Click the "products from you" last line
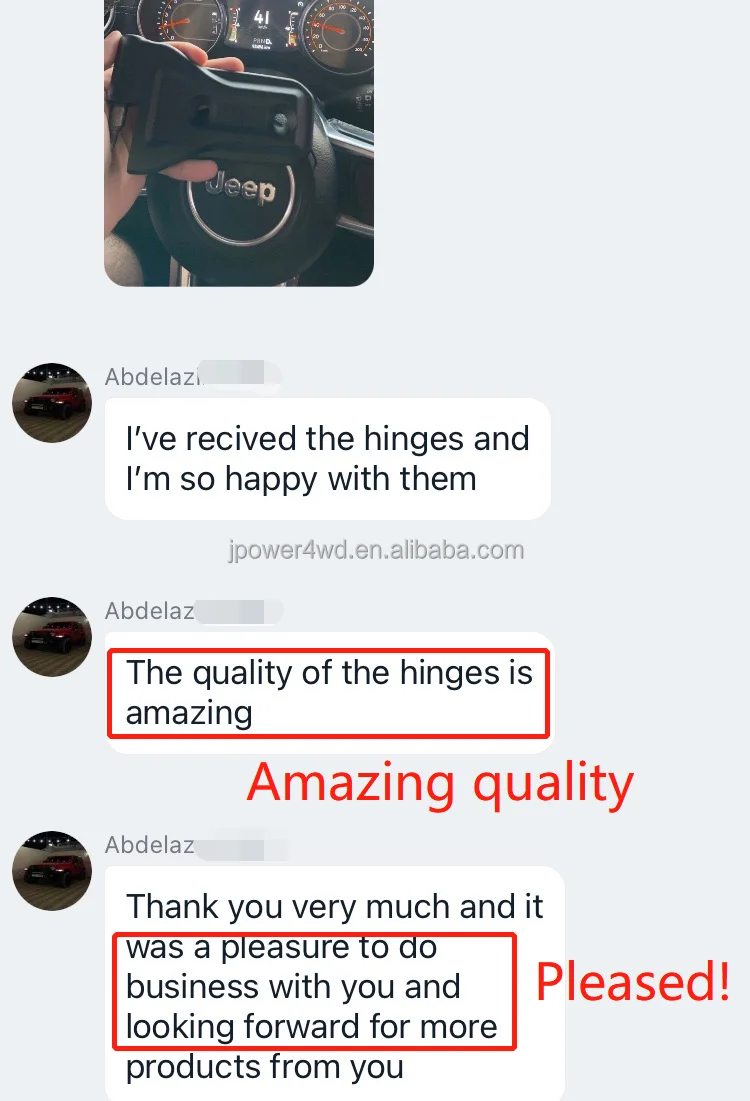This screenshot has width=750, height=1101. pyautogui.click(x=265, y=1067)
